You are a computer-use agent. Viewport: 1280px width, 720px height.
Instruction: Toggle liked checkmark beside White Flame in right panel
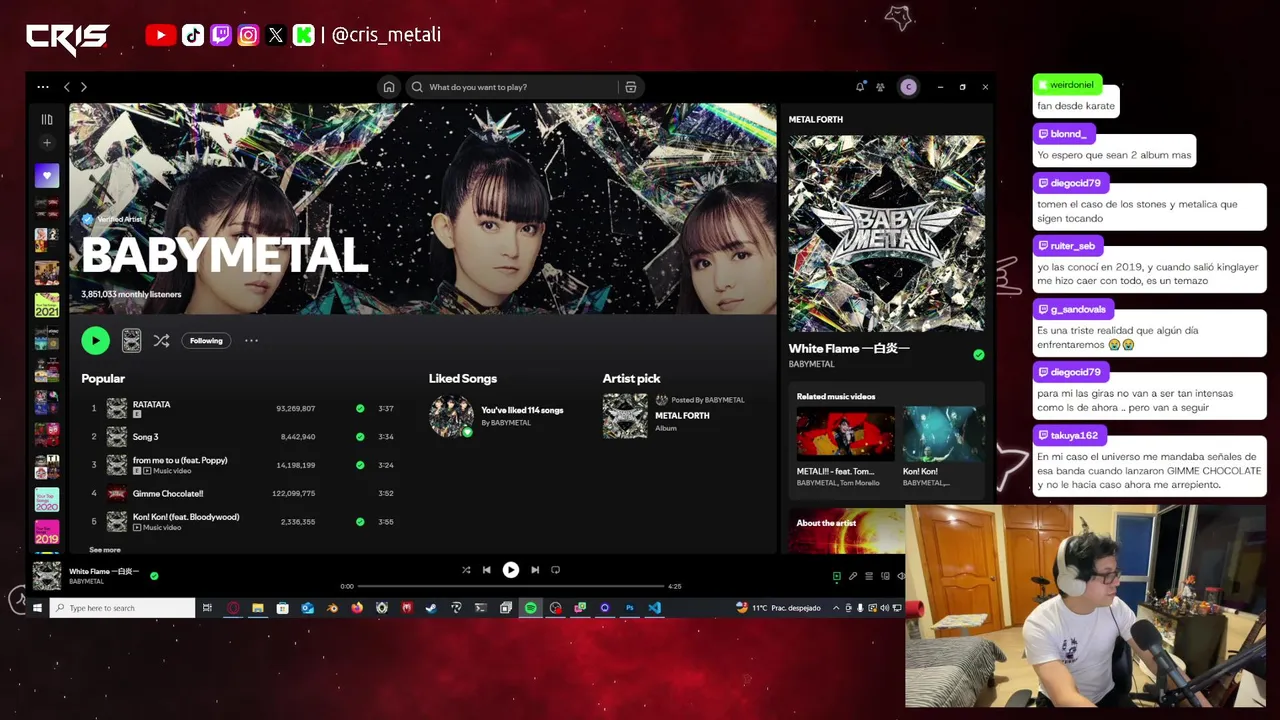(979, 355)
